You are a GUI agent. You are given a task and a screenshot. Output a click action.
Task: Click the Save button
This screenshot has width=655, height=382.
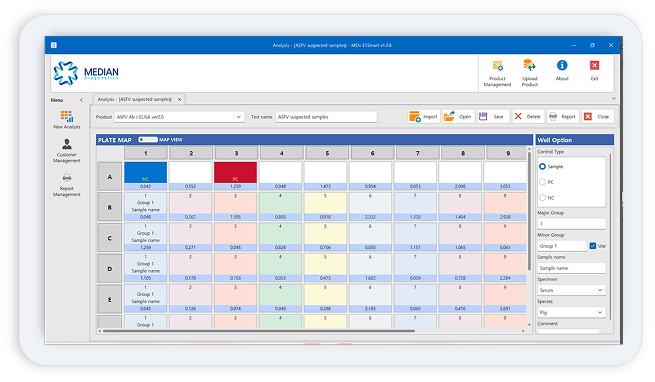click(493, 117)
